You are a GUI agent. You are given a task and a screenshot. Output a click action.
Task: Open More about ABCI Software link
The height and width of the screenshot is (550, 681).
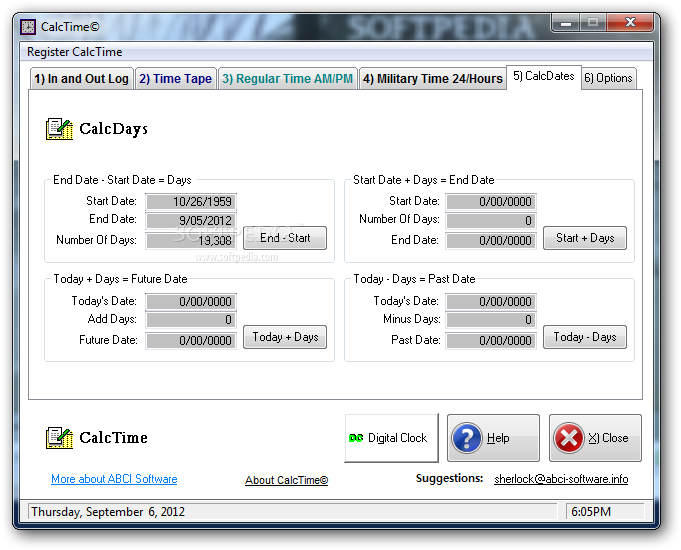[x=114, y=479]
